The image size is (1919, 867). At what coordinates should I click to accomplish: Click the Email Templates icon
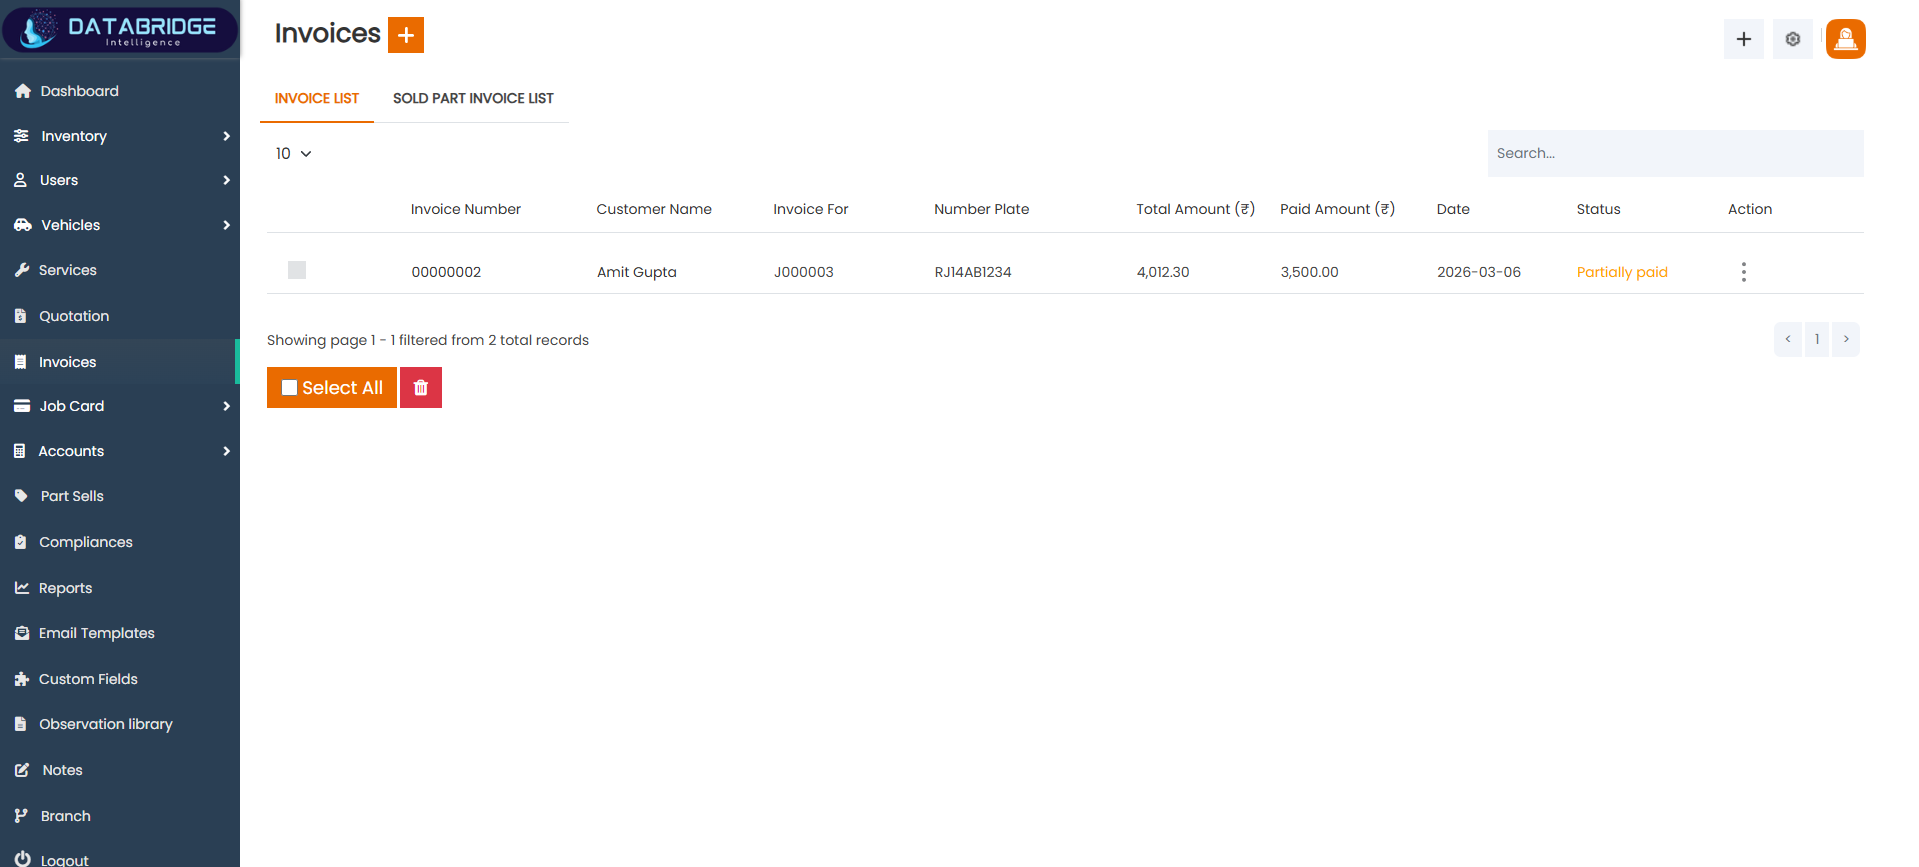click(x=22, y=633)
